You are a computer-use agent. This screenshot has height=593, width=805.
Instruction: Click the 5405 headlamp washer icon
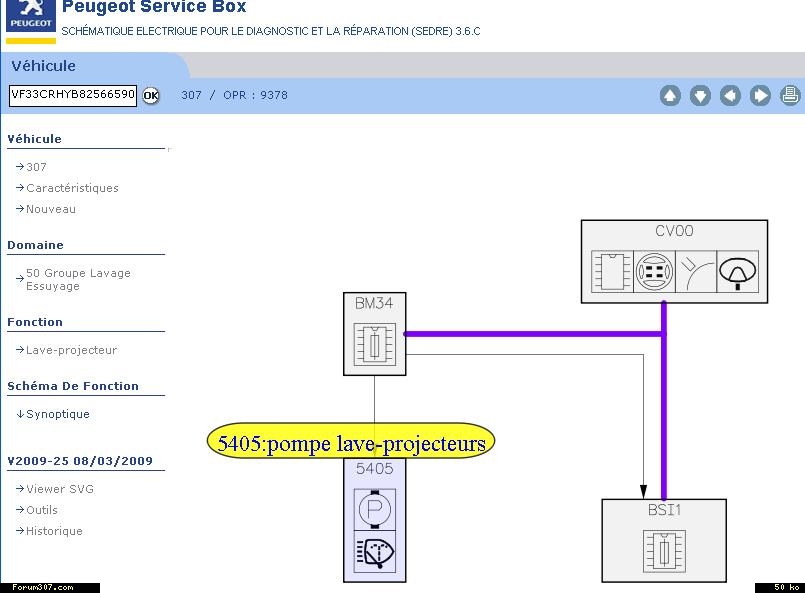click(375, 551)
